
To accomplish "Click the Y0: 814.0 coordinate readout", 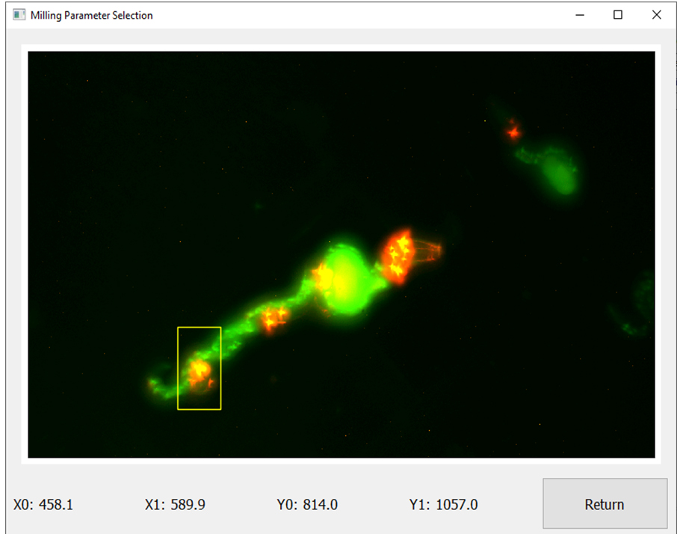I will [x=307, y=505].
